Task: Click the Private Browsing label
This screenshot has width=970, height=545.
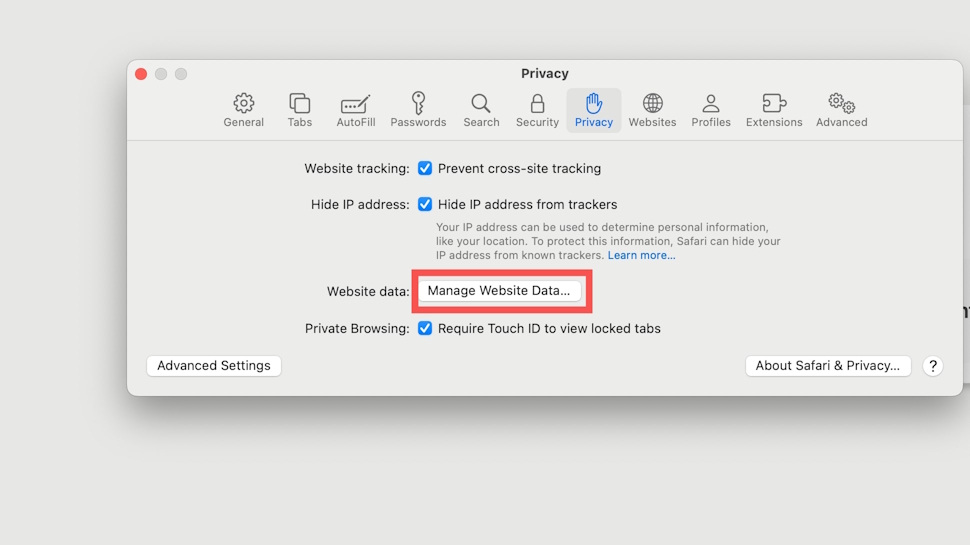Action: point(357,328)
